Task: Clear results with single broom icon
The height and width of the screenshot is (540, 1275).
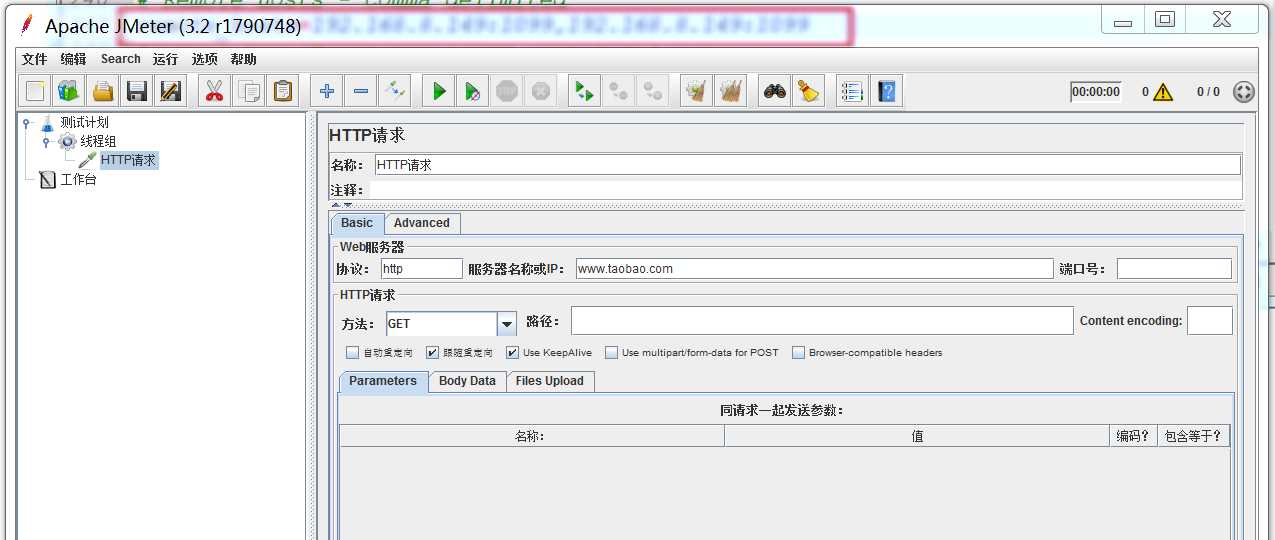Action: [696, 92]
